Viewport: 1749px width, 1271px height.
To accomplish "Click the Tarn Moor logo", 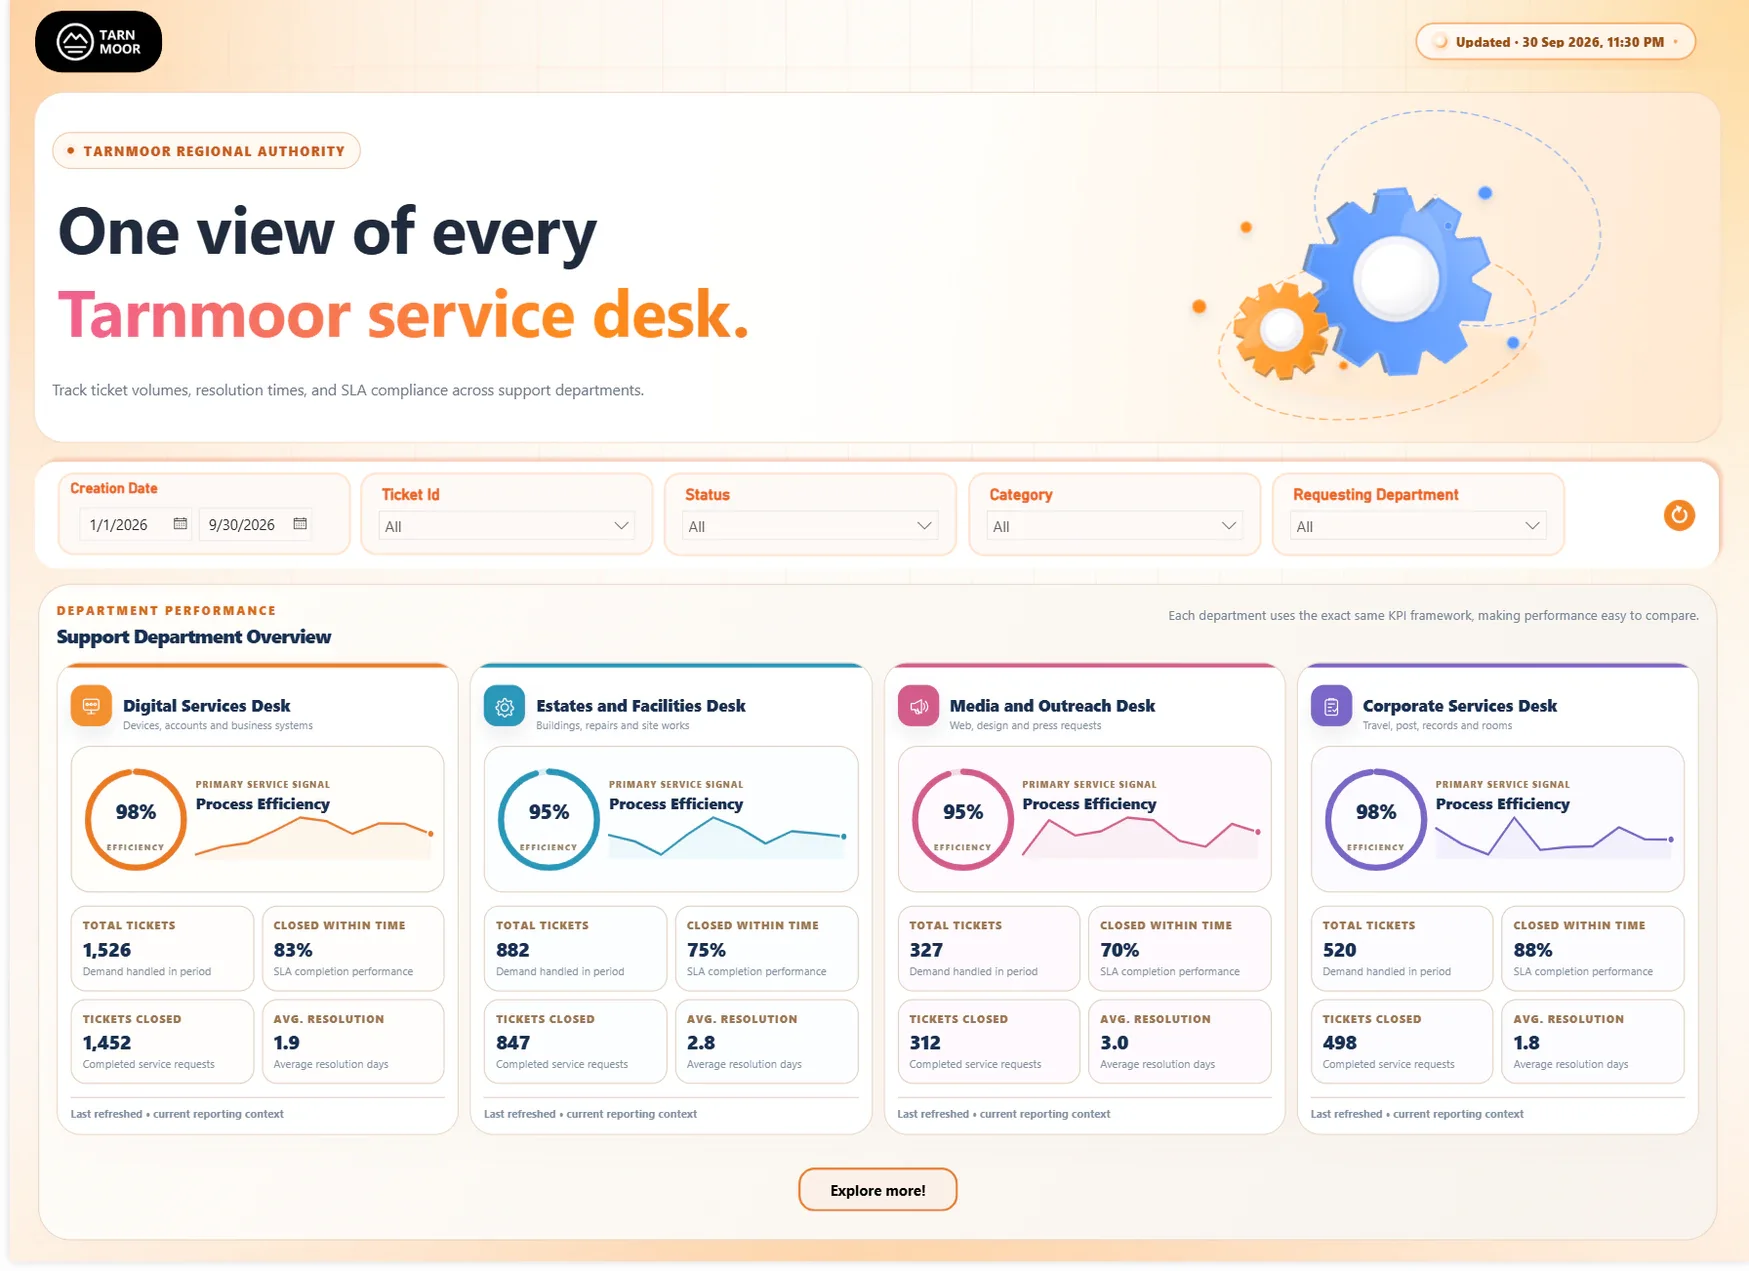I will [98, 42].
